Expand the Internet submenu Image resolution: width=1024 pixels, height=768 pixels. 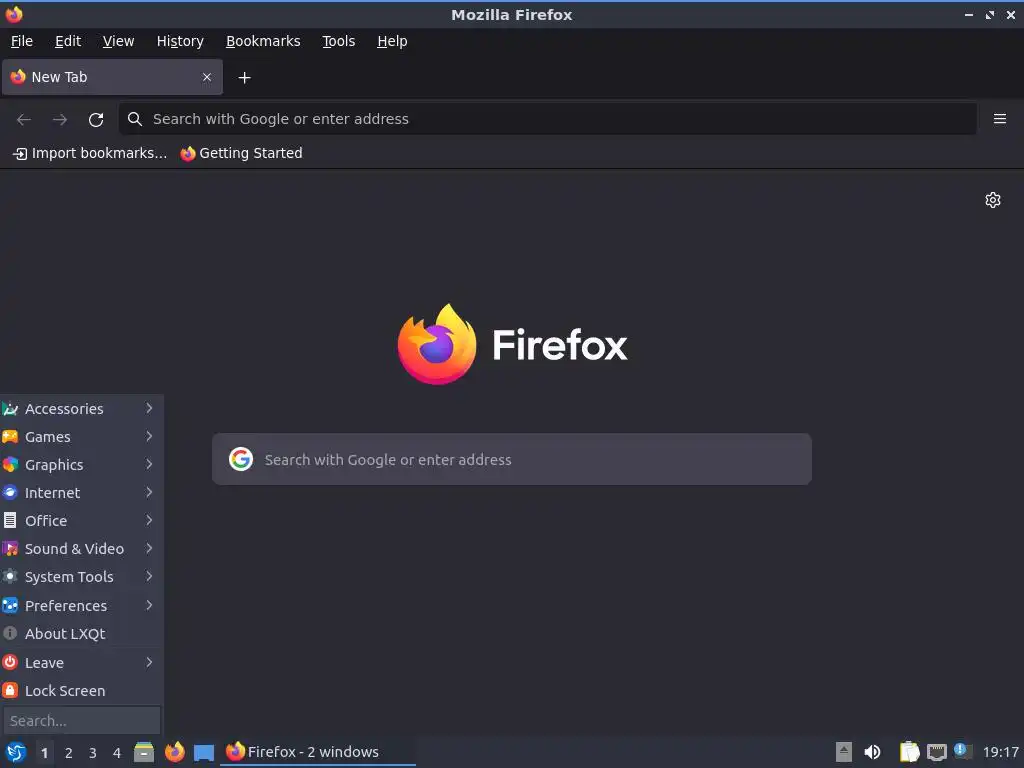coord(82,493)
